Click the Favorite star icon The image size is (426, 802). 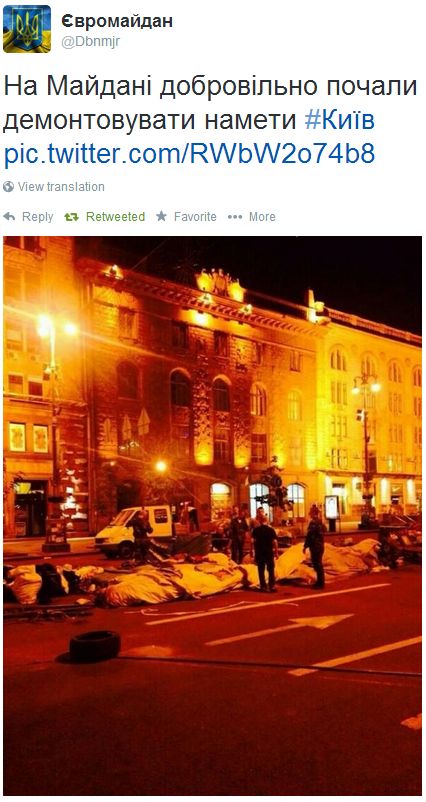[162, 216]
